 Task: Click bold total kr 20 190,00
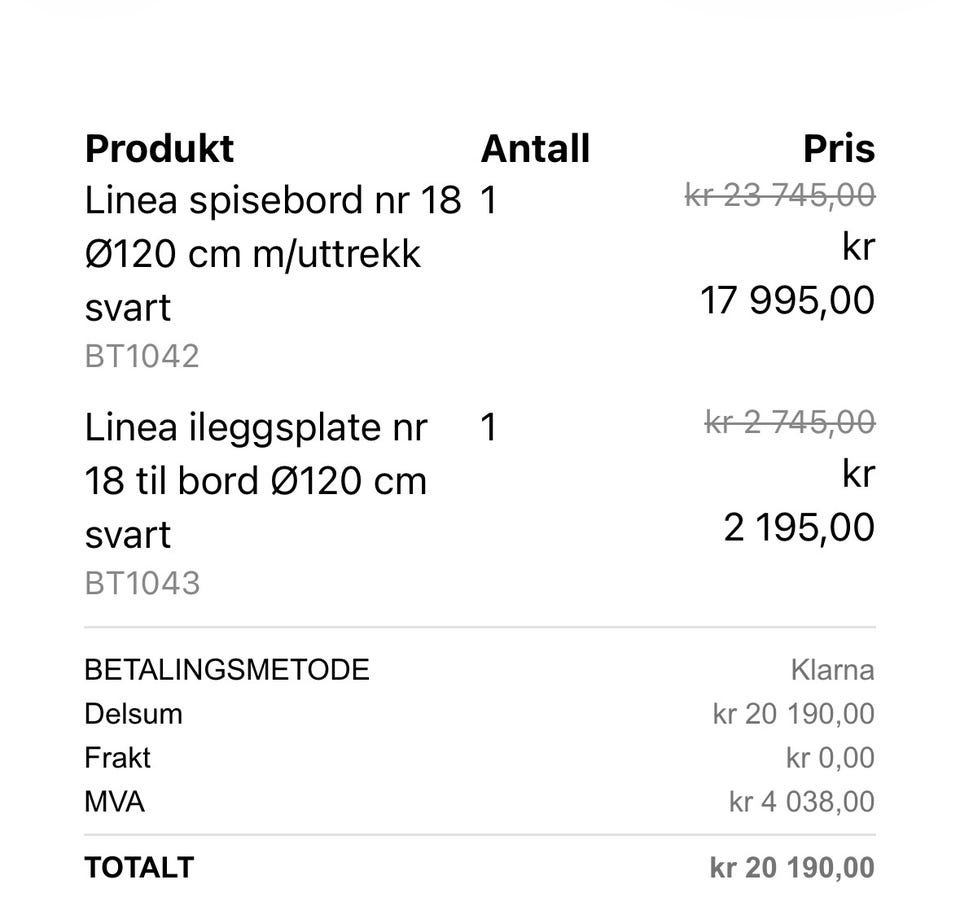pyautogui.click(x=792, y=867)
